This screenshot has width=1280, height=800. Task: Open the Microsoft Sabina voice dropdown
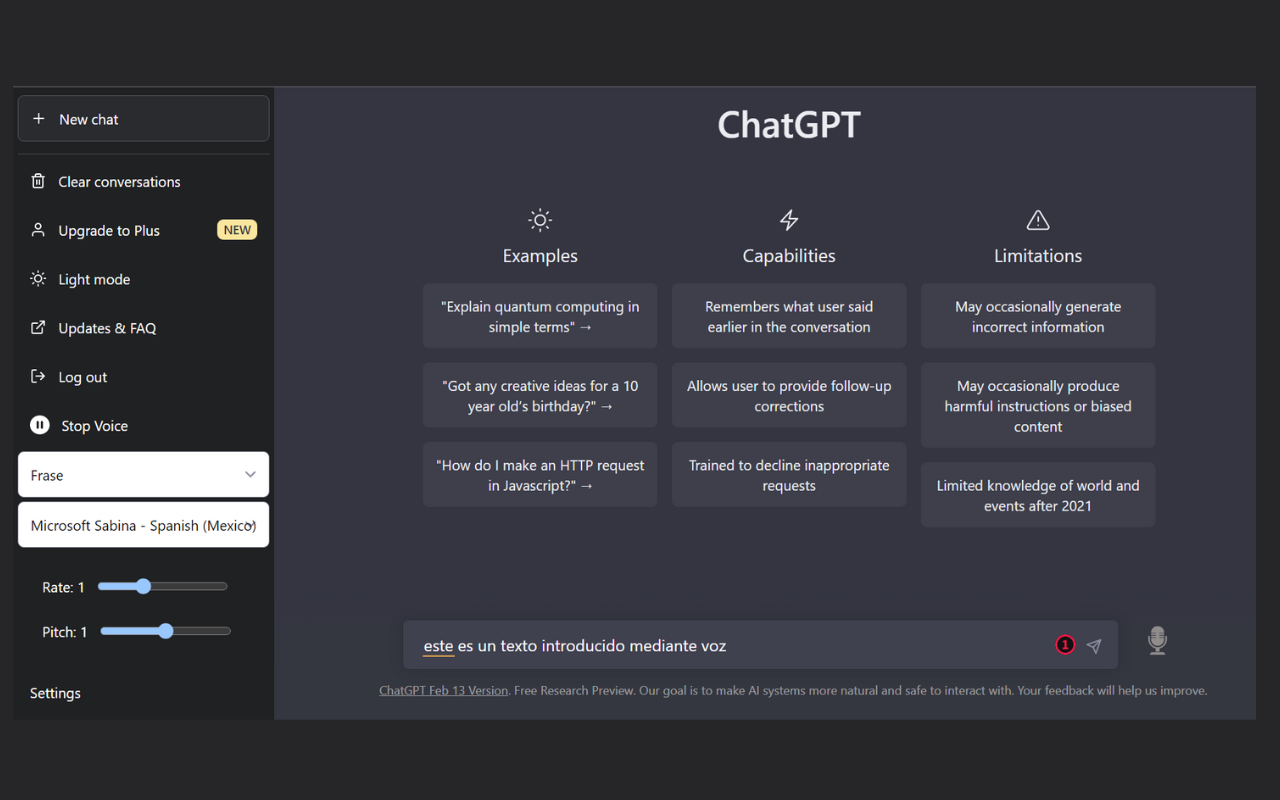pos(143,525)
